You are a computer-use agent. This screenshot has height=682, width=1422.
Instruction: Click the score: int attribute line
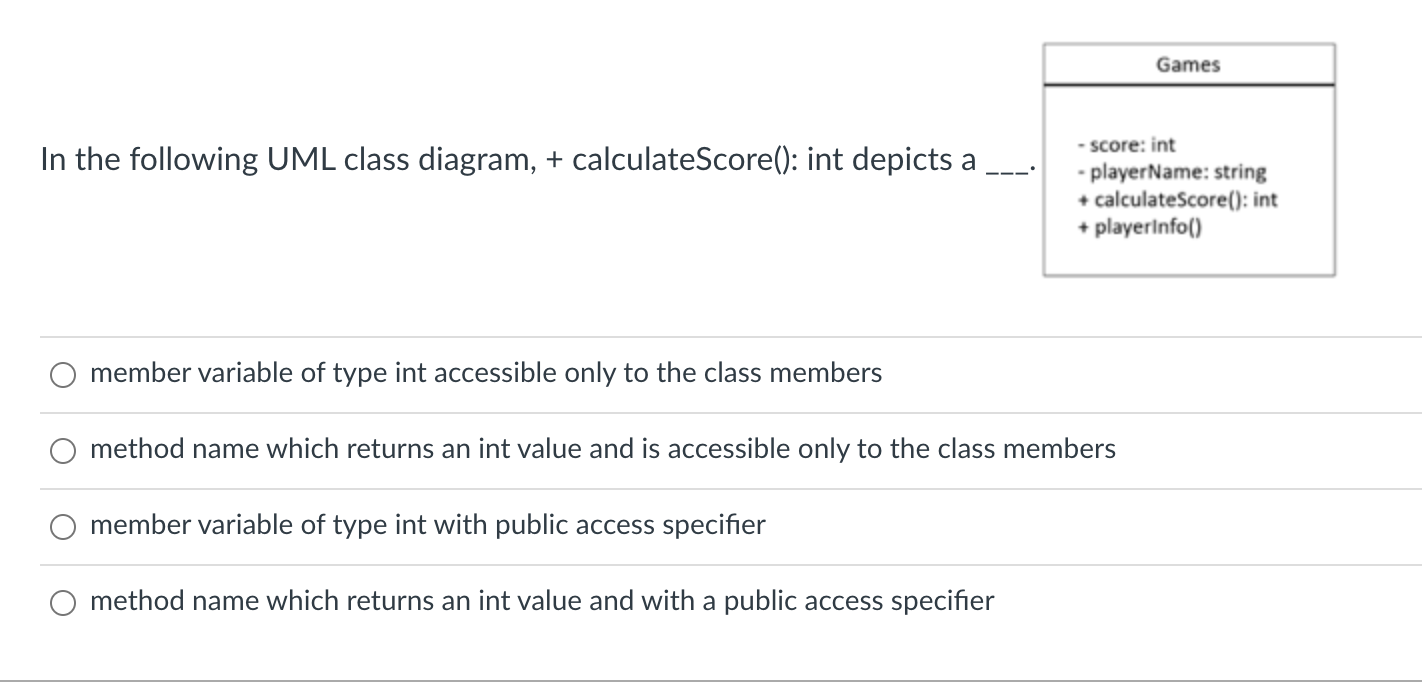tap(1125, 144)
